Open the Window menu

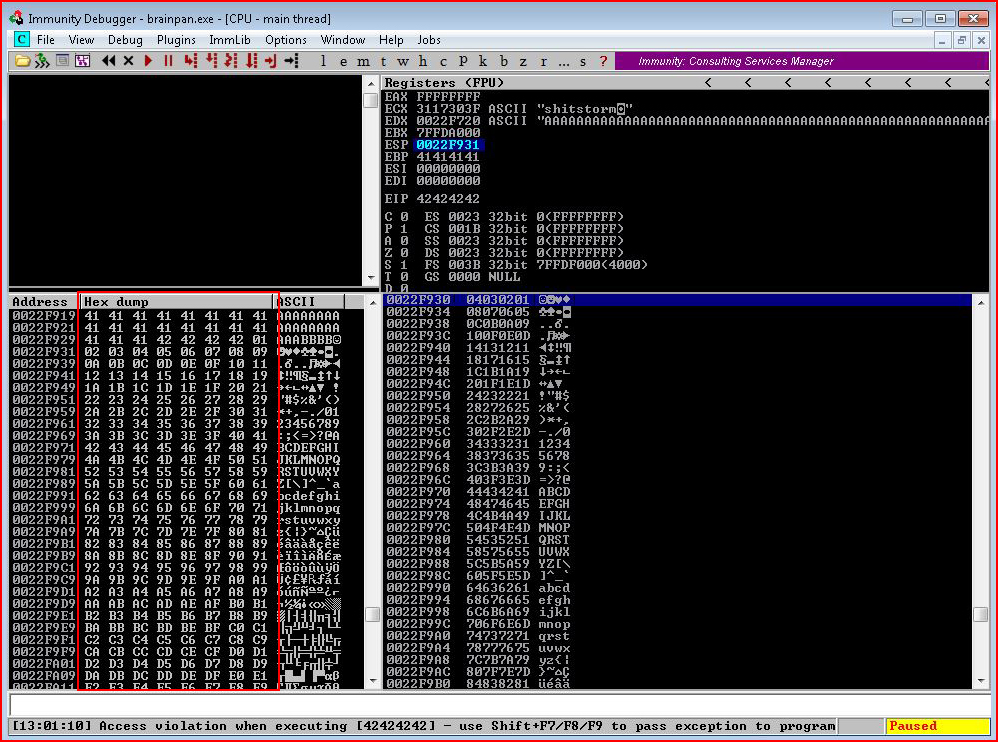(343, 39)
